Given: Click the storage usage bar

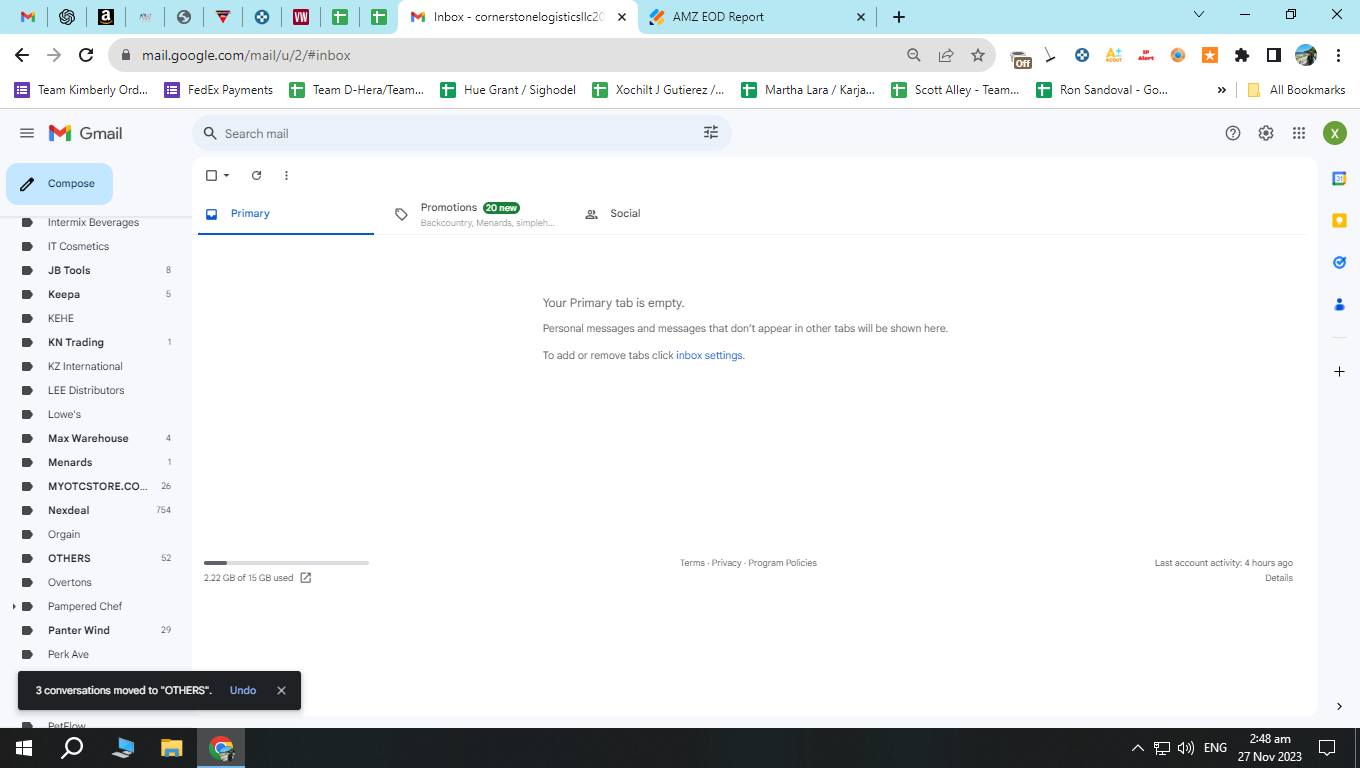Looking at the screenshot, I should point(286,563).
